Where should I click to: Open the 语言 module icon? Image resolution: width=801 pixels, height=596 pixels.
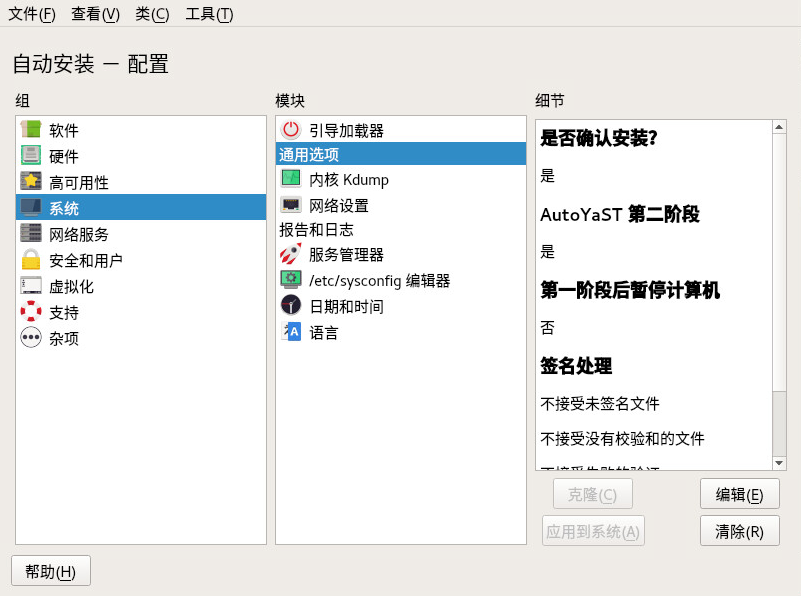(289, 329)
